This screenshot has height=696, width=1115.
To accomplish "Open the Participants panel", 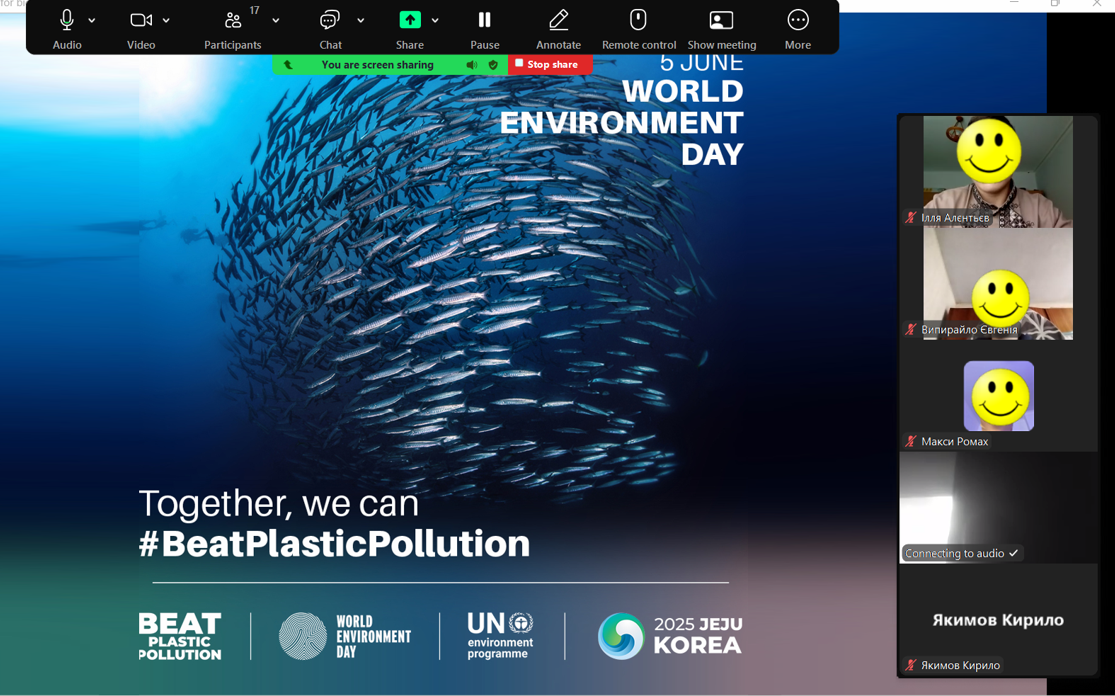I will (x=232, y=20).
